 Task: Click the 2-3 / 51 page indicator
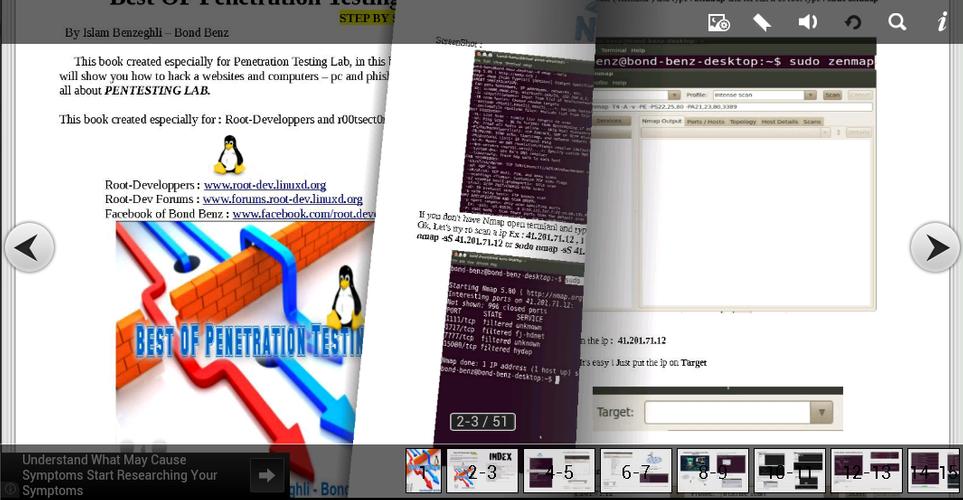[482, 421]
